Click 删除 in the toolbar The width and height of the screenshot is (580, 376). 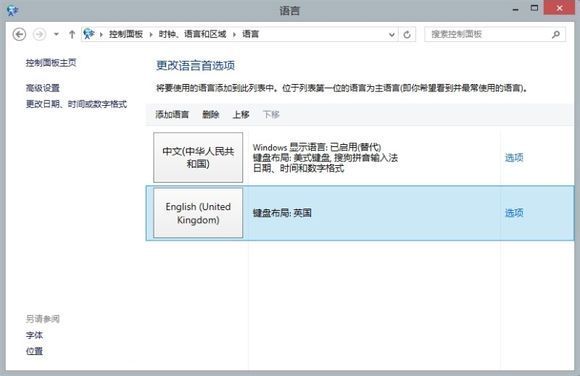click(x=211, y=114)
